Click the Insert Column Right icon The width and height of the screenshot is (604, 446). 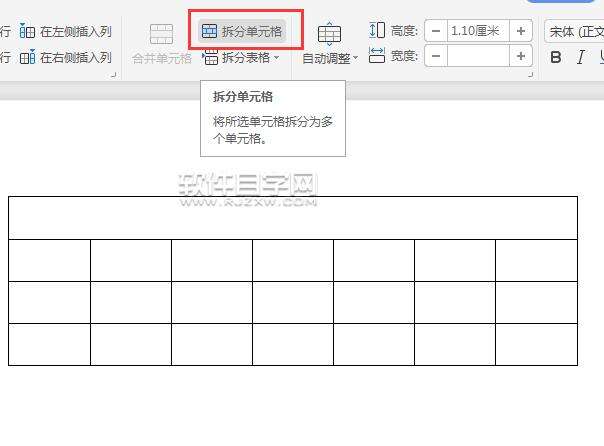pos(27,57)
